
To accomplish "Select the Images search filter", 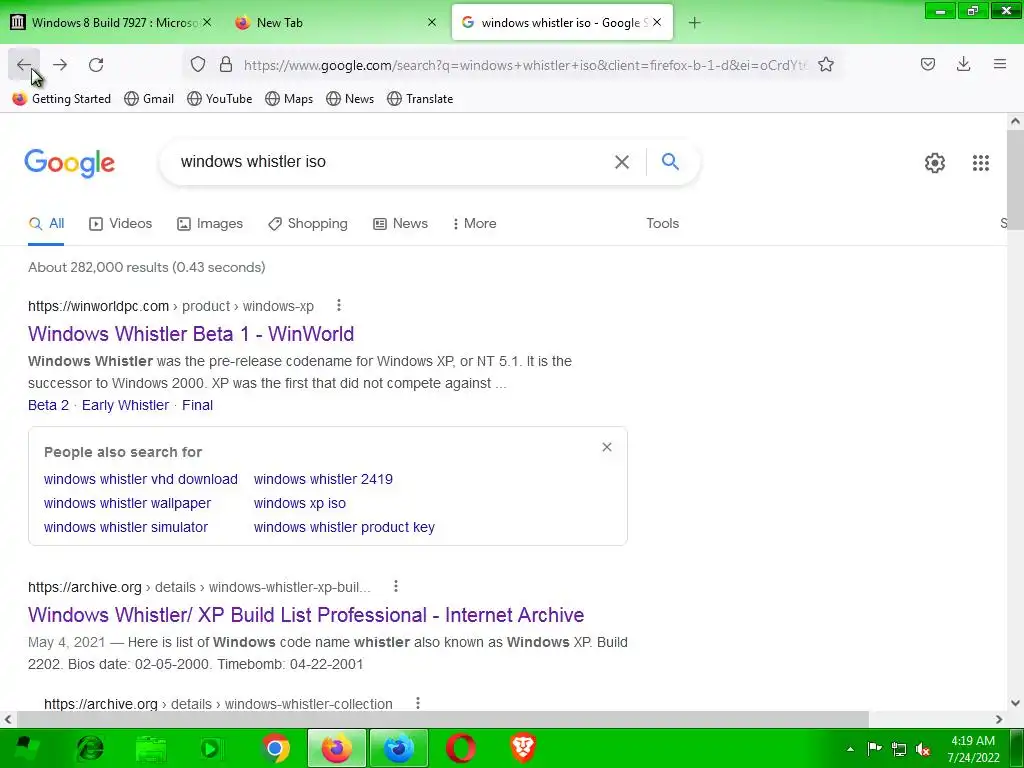I will (210, 223).
